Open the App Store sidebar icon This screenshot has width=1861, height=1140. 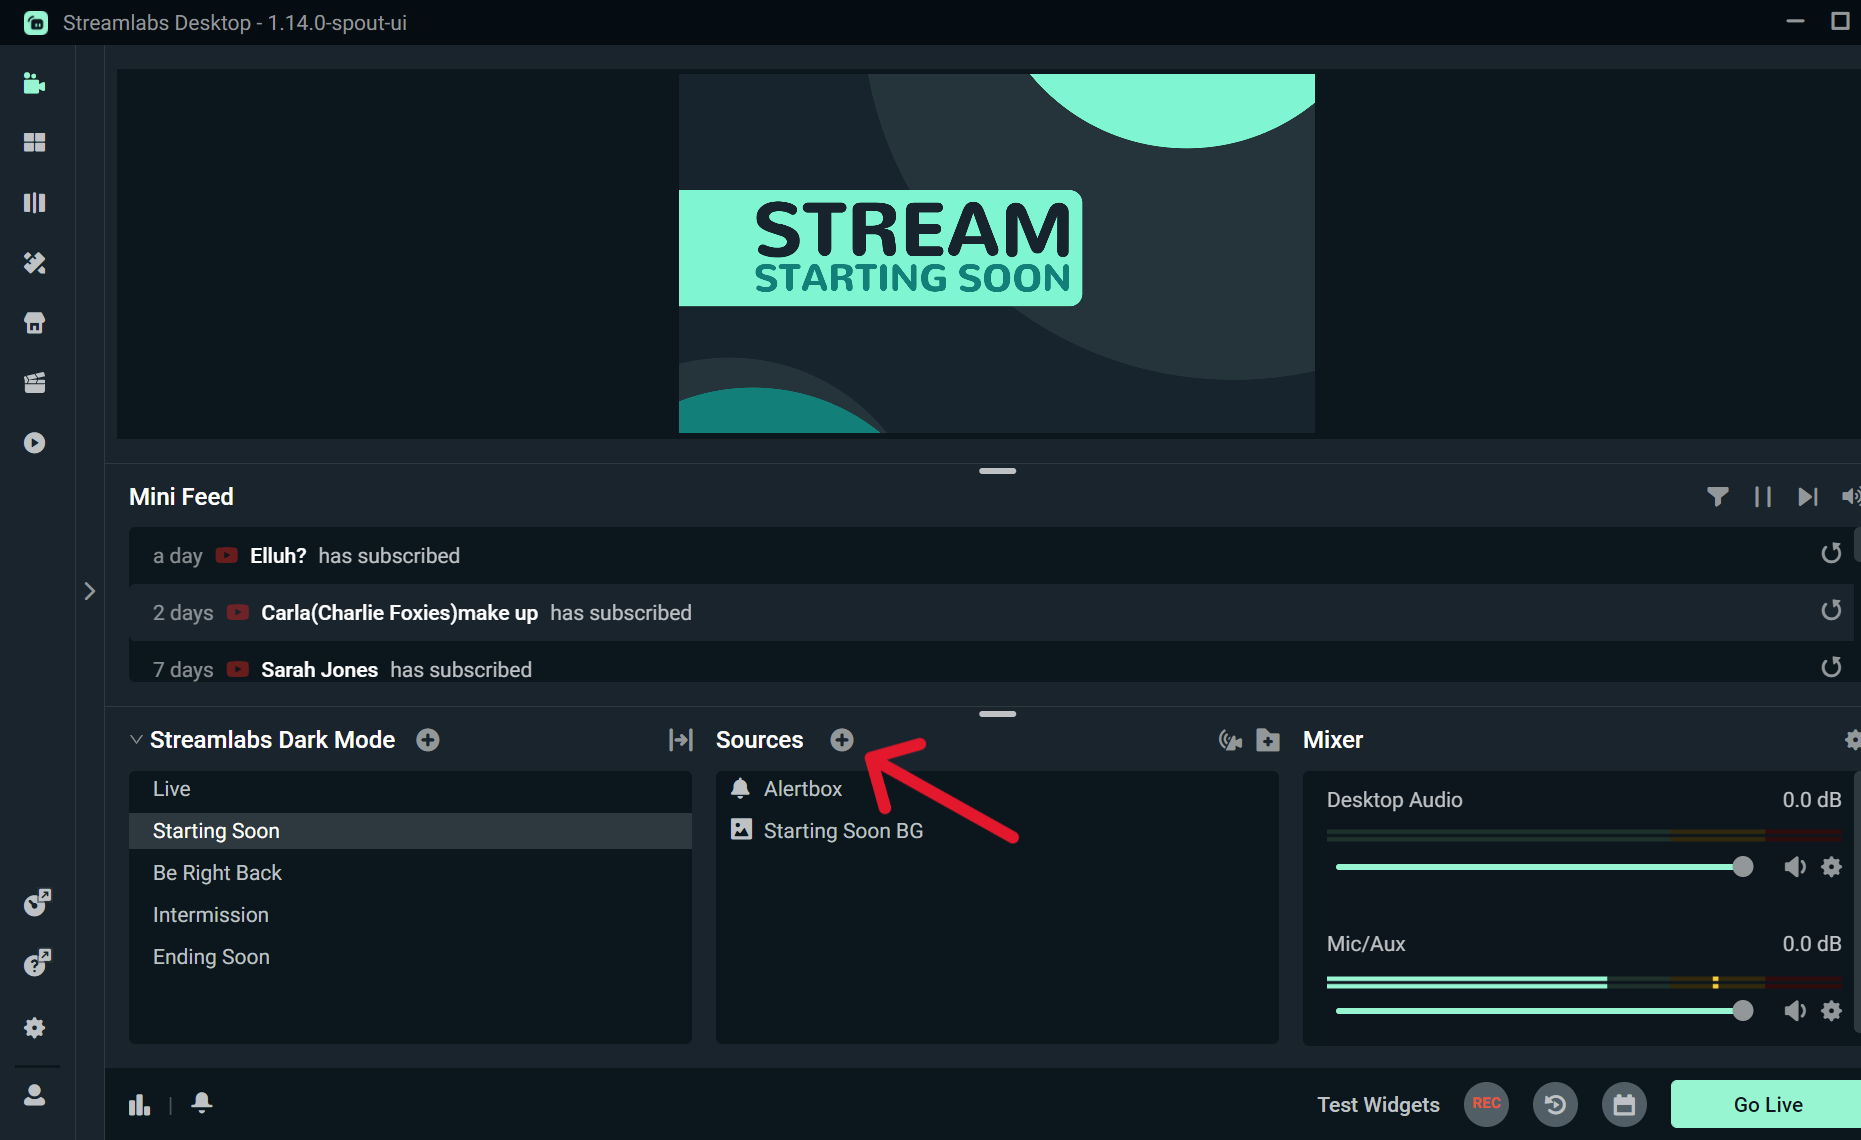pos(35,323)
